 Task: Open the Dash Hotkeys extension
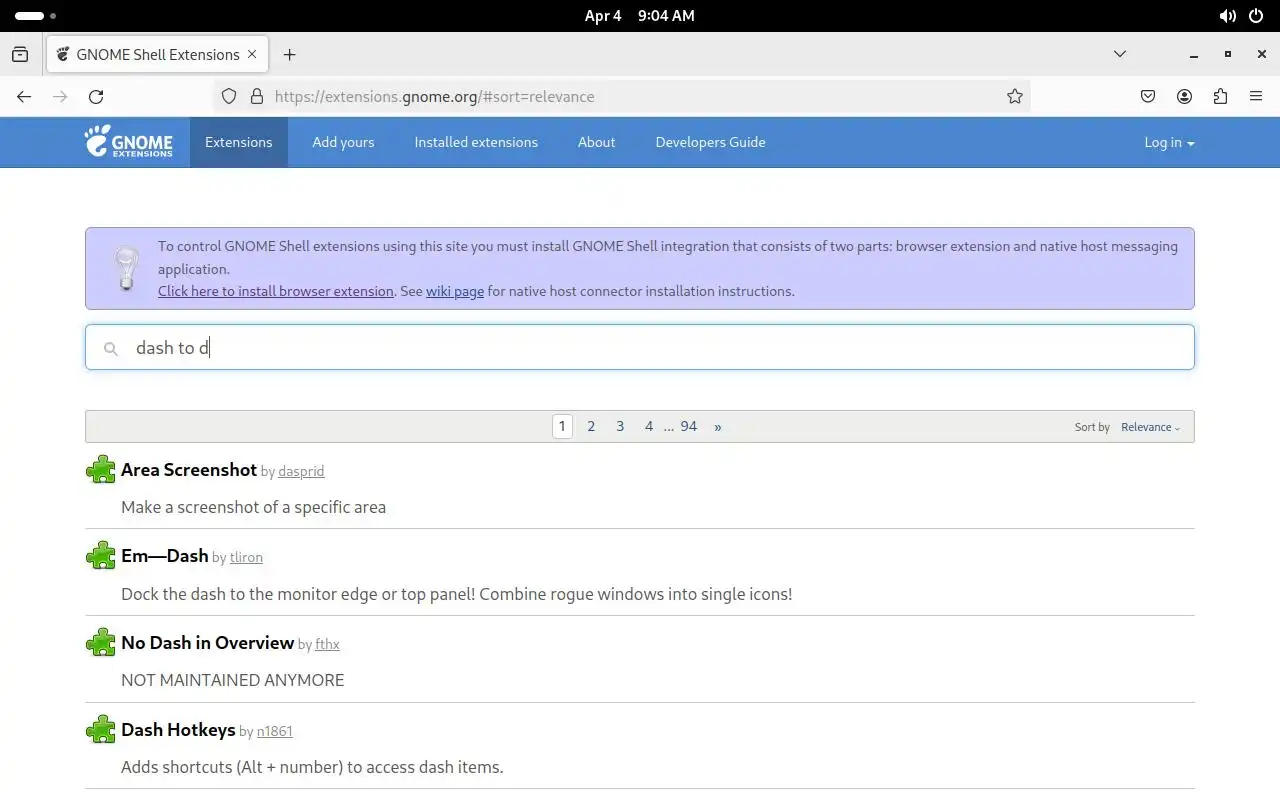coord(178,730)
